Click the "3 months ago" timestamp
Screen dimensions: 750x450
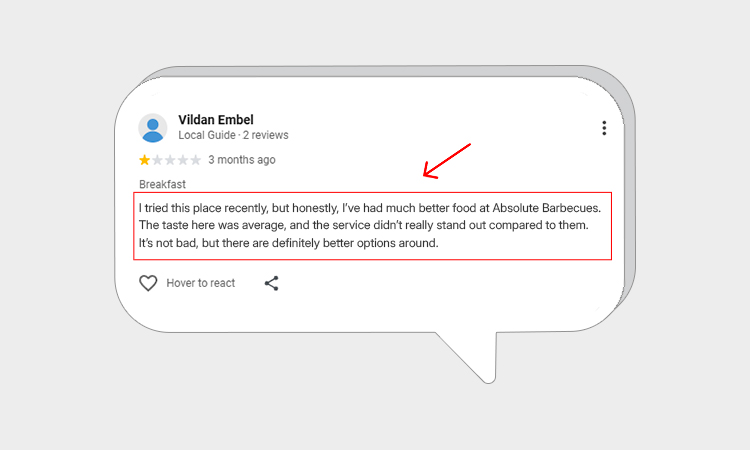tap(241, 160)
